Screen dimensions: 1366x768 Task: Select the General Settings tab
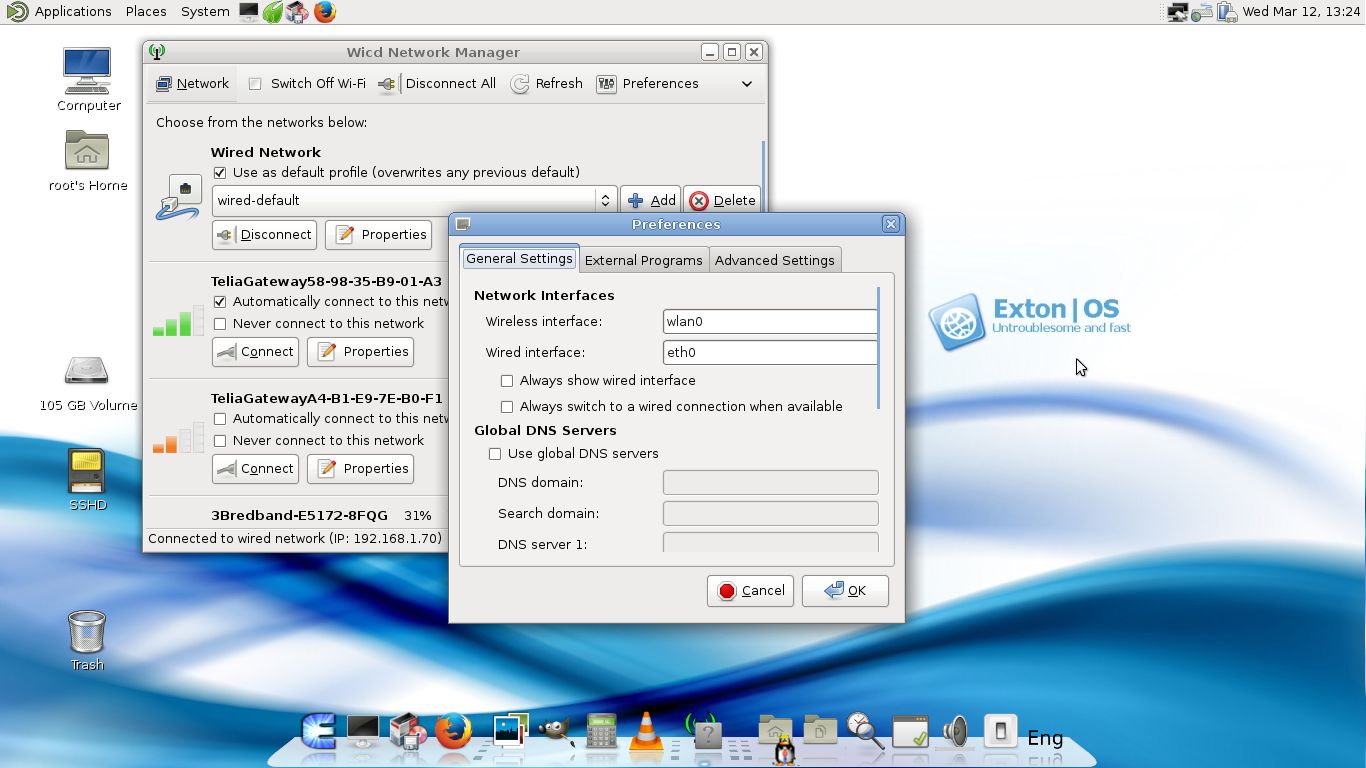[x=519, y=258]
